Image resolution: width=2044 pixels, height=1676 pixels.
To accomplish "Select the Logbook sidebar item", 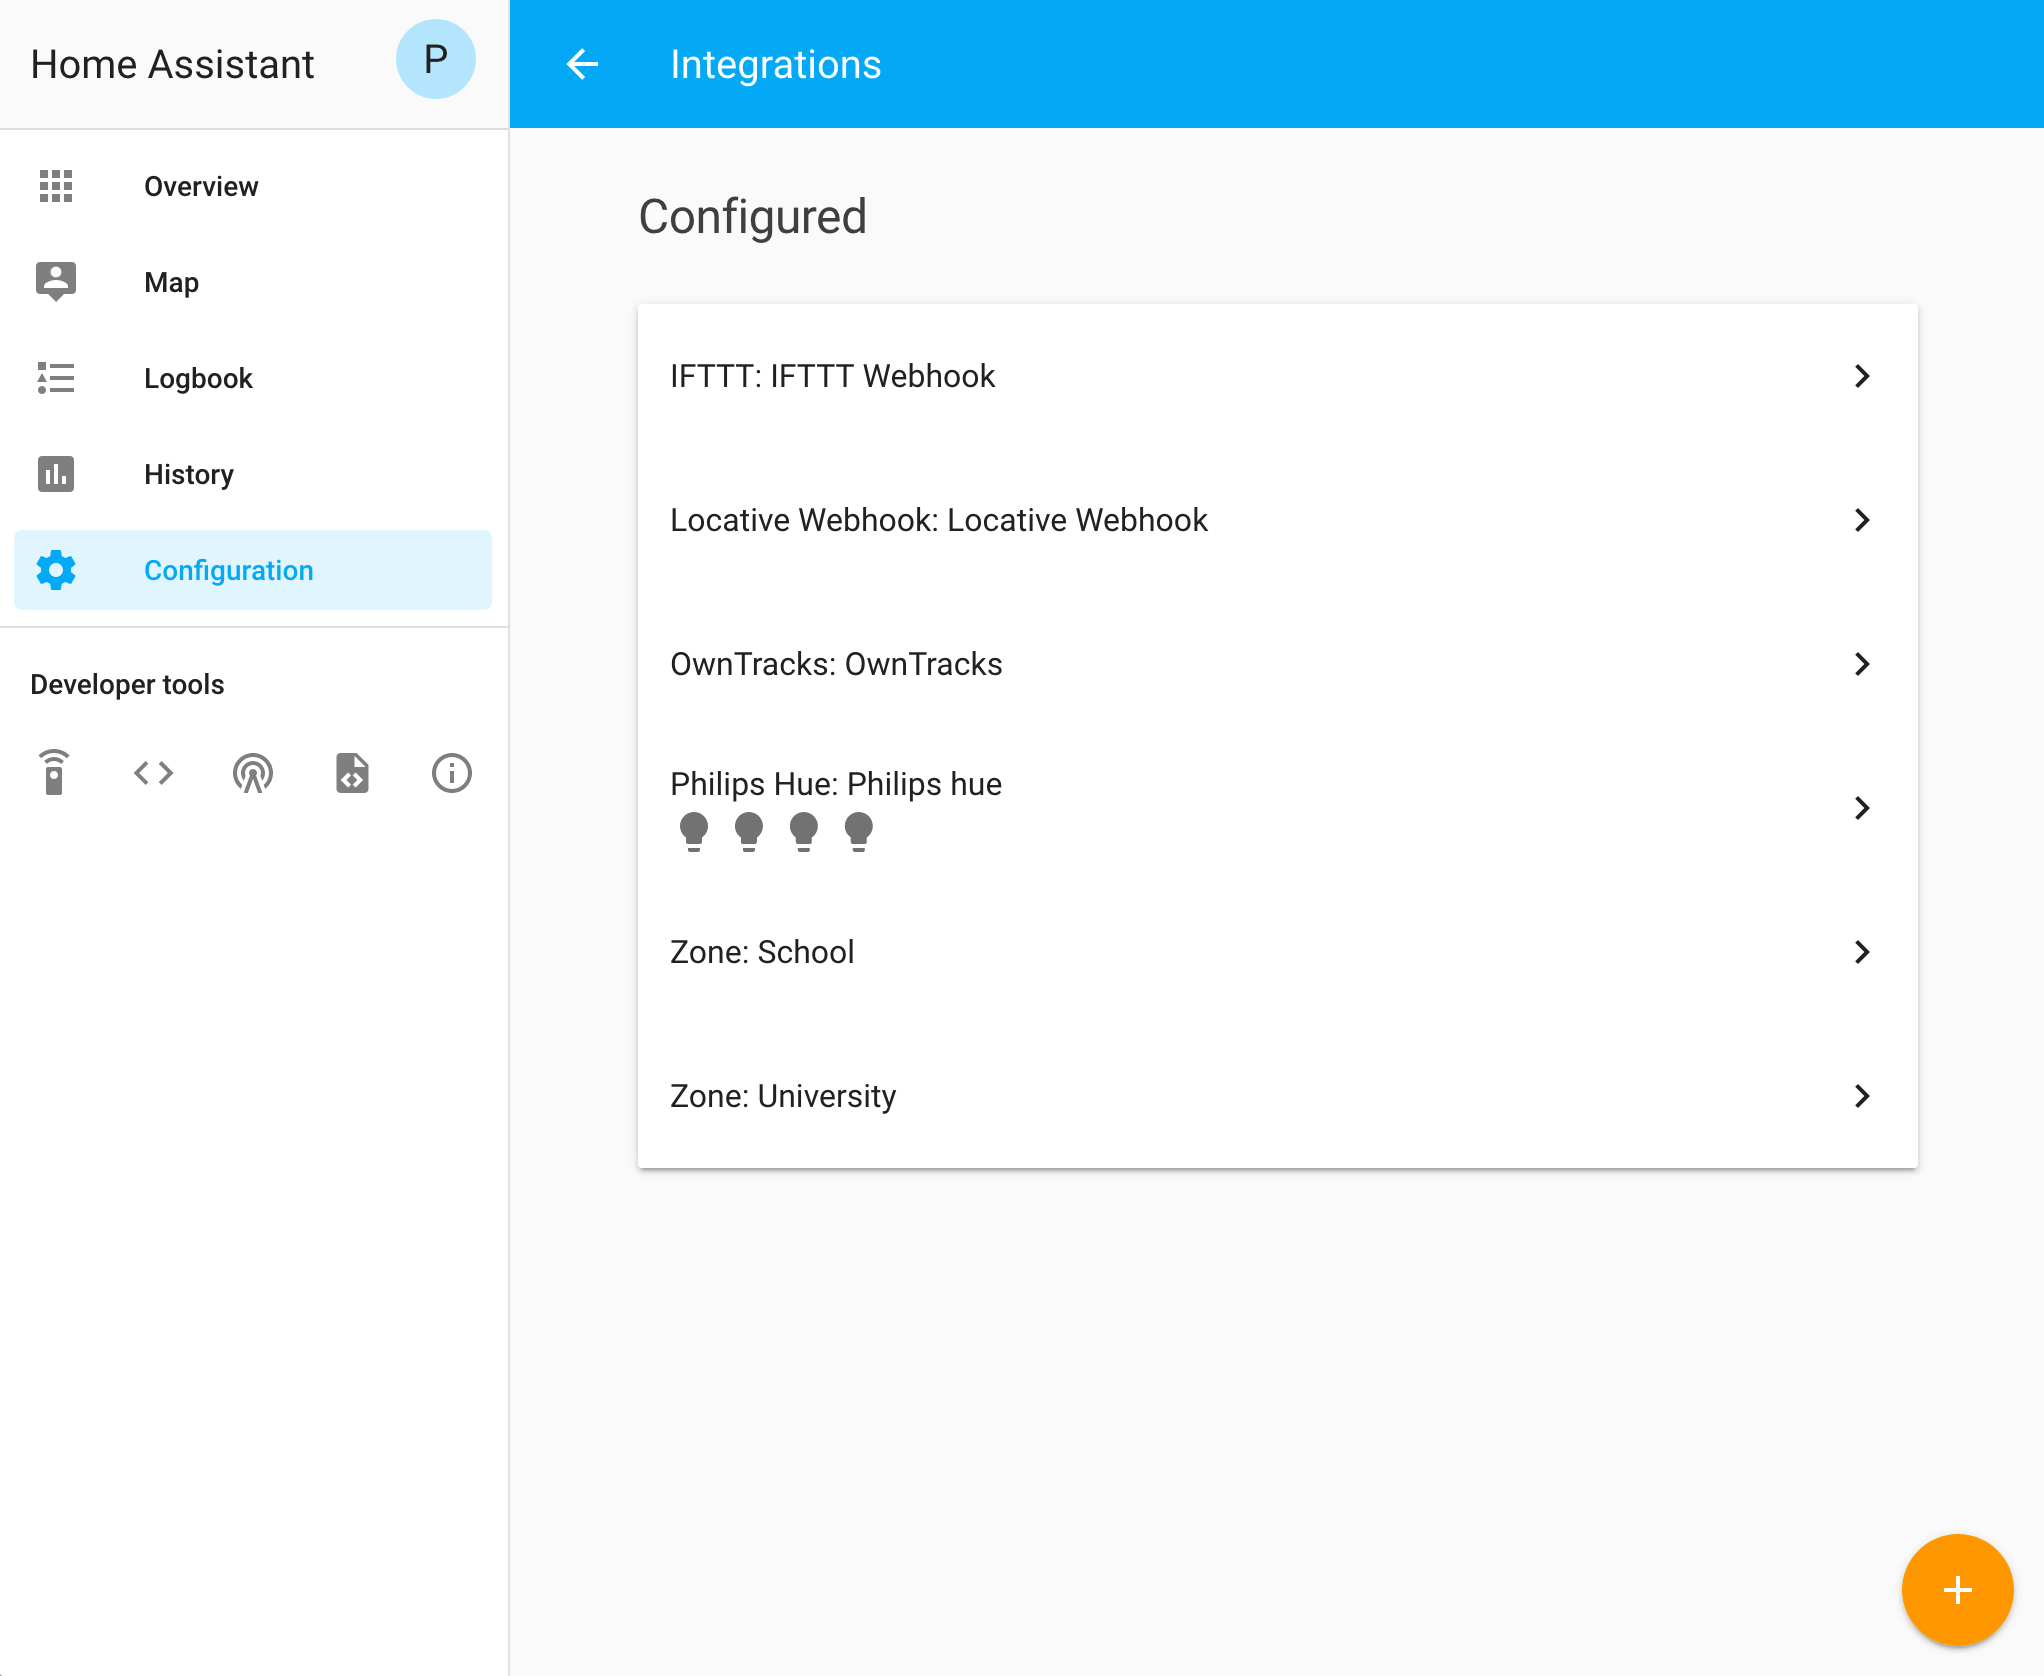I will point(198,378).
